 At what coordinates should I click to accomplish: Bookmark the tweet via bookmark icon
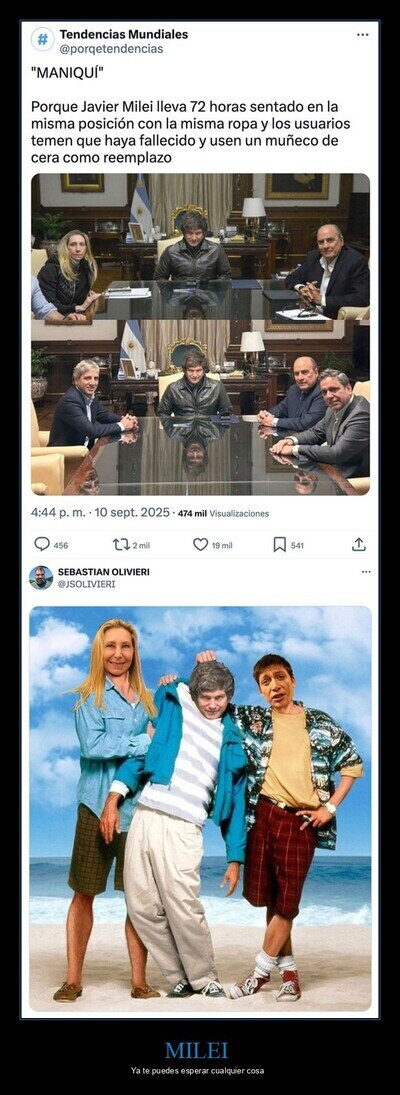click(280, 544)
